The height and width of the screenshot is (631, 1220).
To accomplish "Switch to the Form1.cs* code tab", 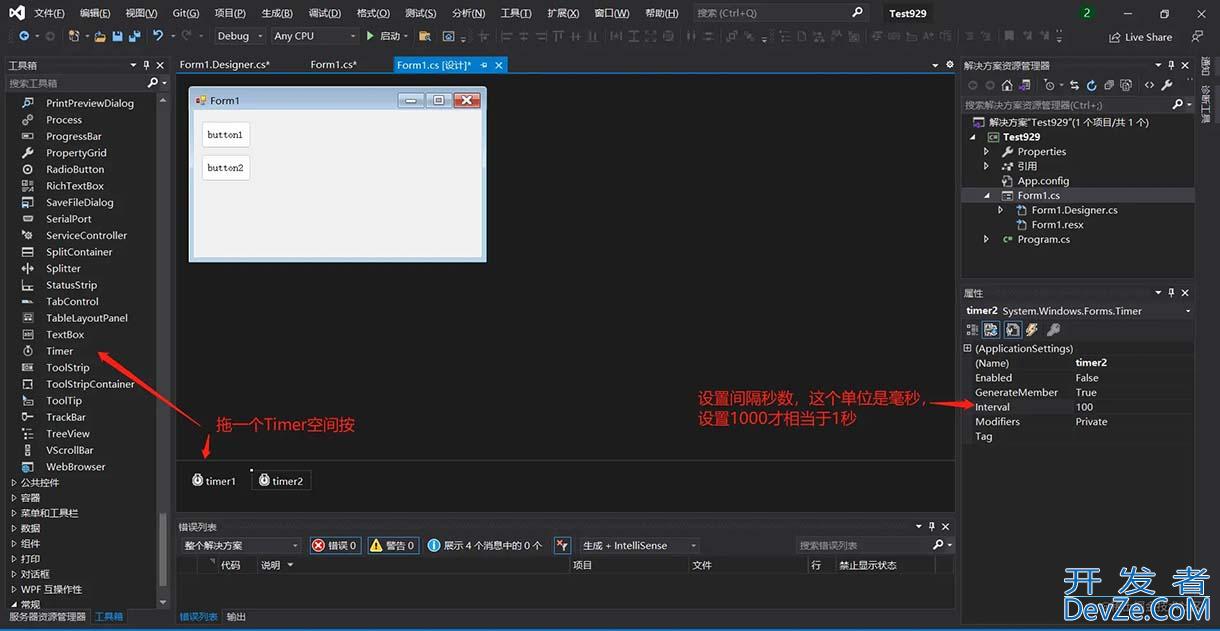I will pyautogui.click(x=334, y=65).
